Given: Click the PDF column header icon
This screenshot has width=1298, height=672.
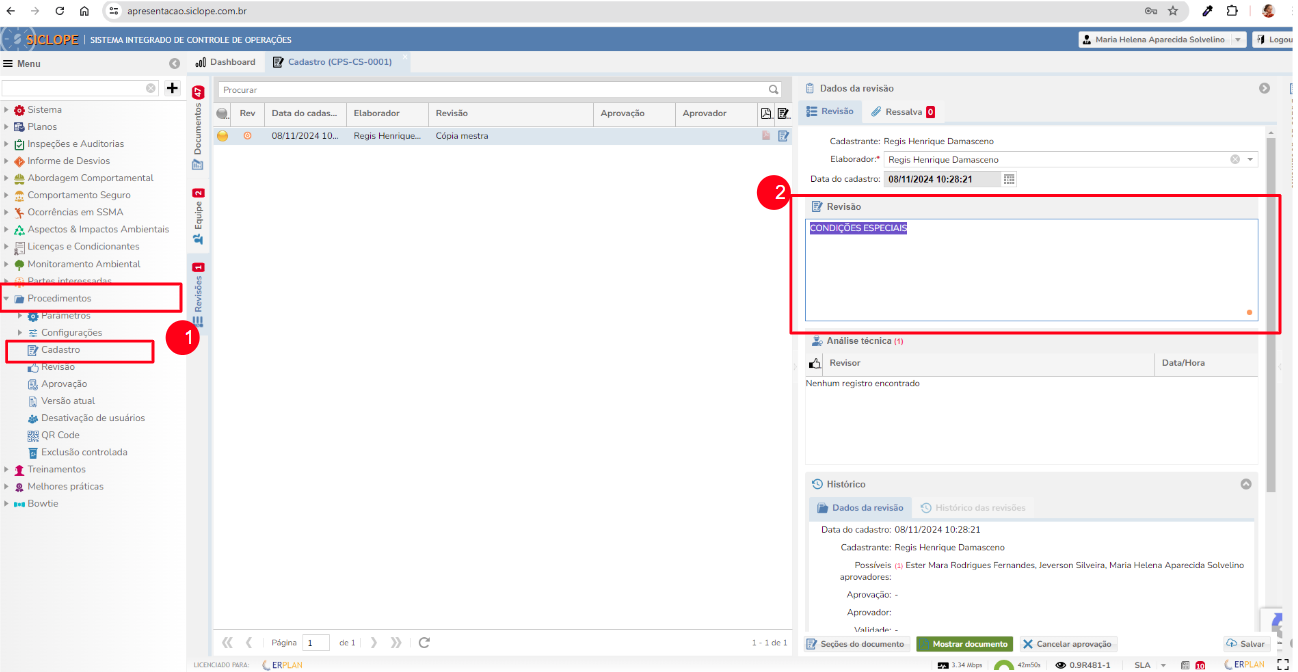Looking at the screenshot, I should tap(766, 113).
